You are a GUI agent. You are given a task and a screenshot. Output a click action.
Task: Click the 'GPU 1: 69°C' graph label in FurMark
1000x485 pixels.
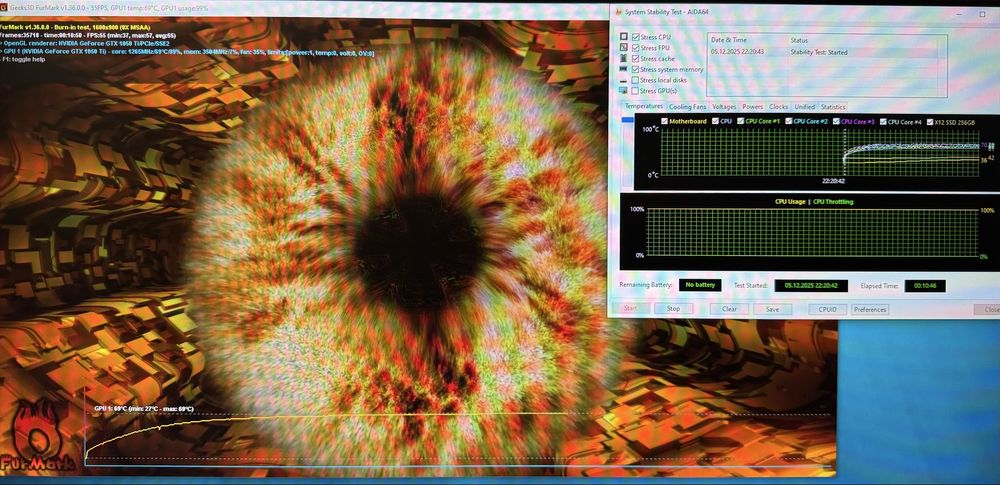point(144,408)
